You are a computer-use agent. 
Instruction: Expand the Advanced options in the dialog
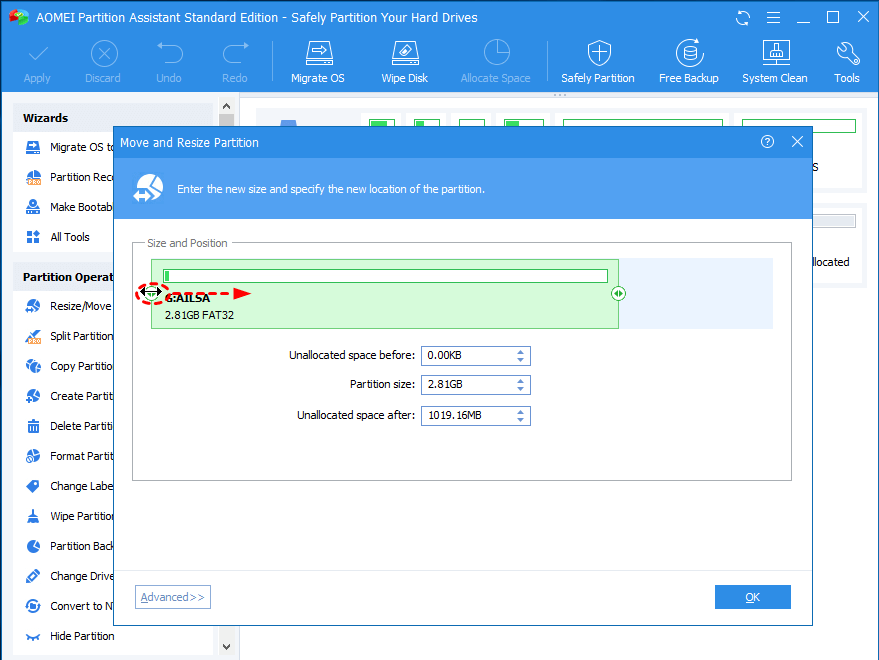click(x=173, y=597)
